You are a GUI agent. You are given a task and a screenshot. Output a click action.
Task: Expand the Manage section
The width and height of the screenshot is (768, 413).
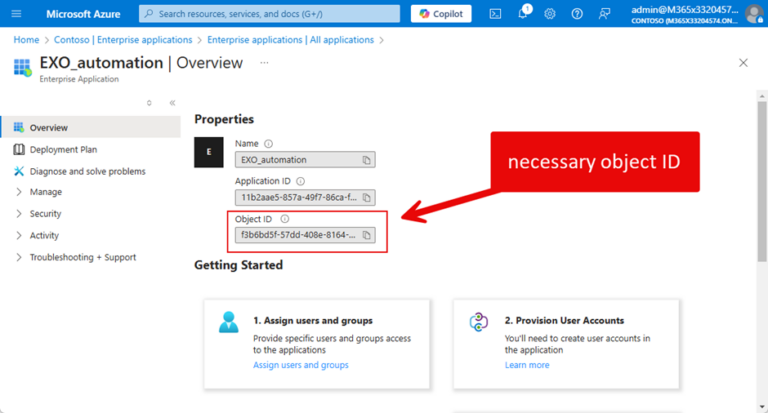45,192
